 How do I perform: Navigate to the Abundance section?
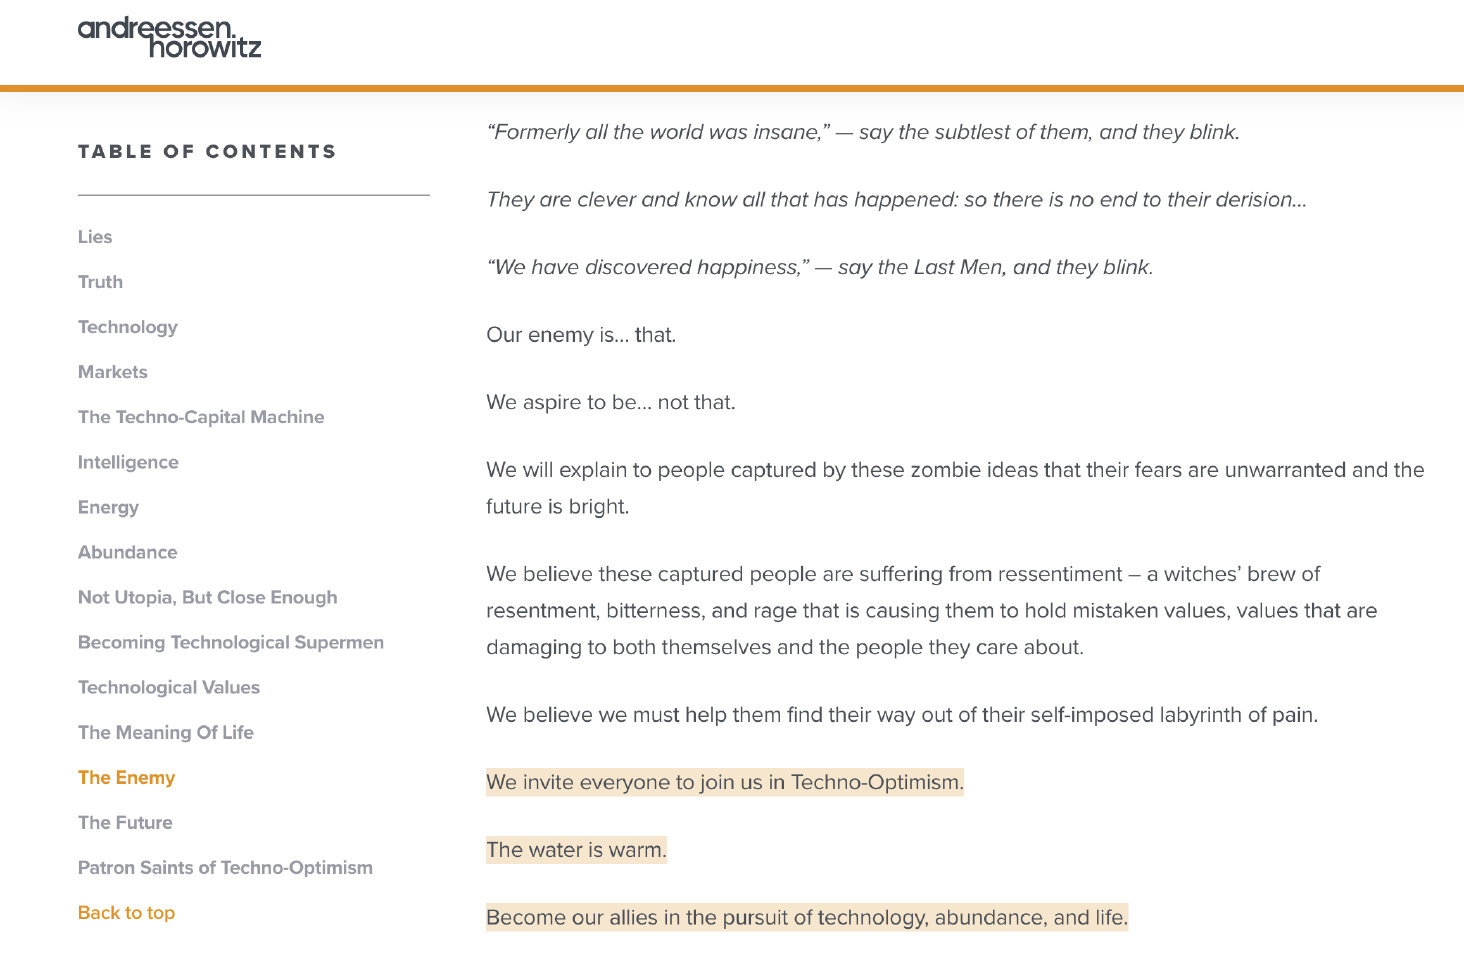point(127,552)
